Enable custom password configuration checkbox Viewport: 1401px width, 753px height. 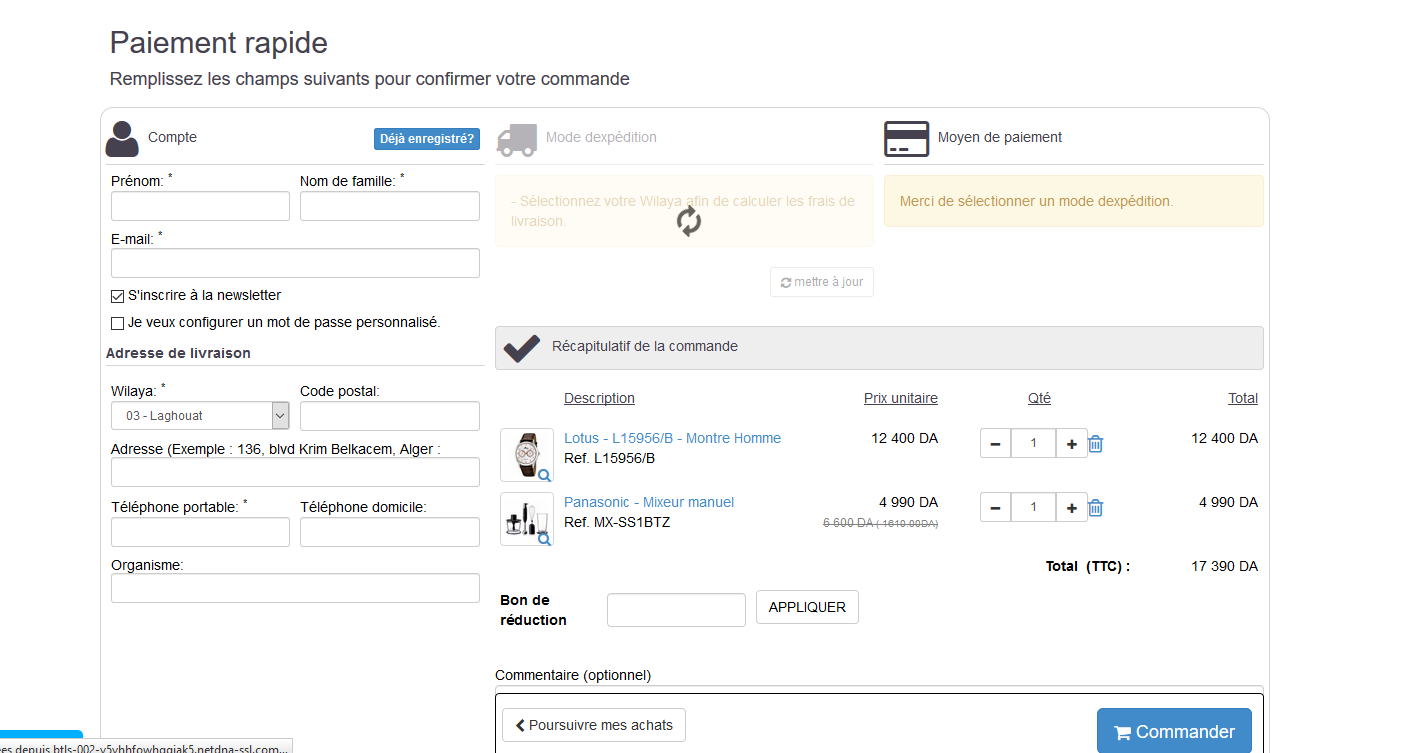118,323
